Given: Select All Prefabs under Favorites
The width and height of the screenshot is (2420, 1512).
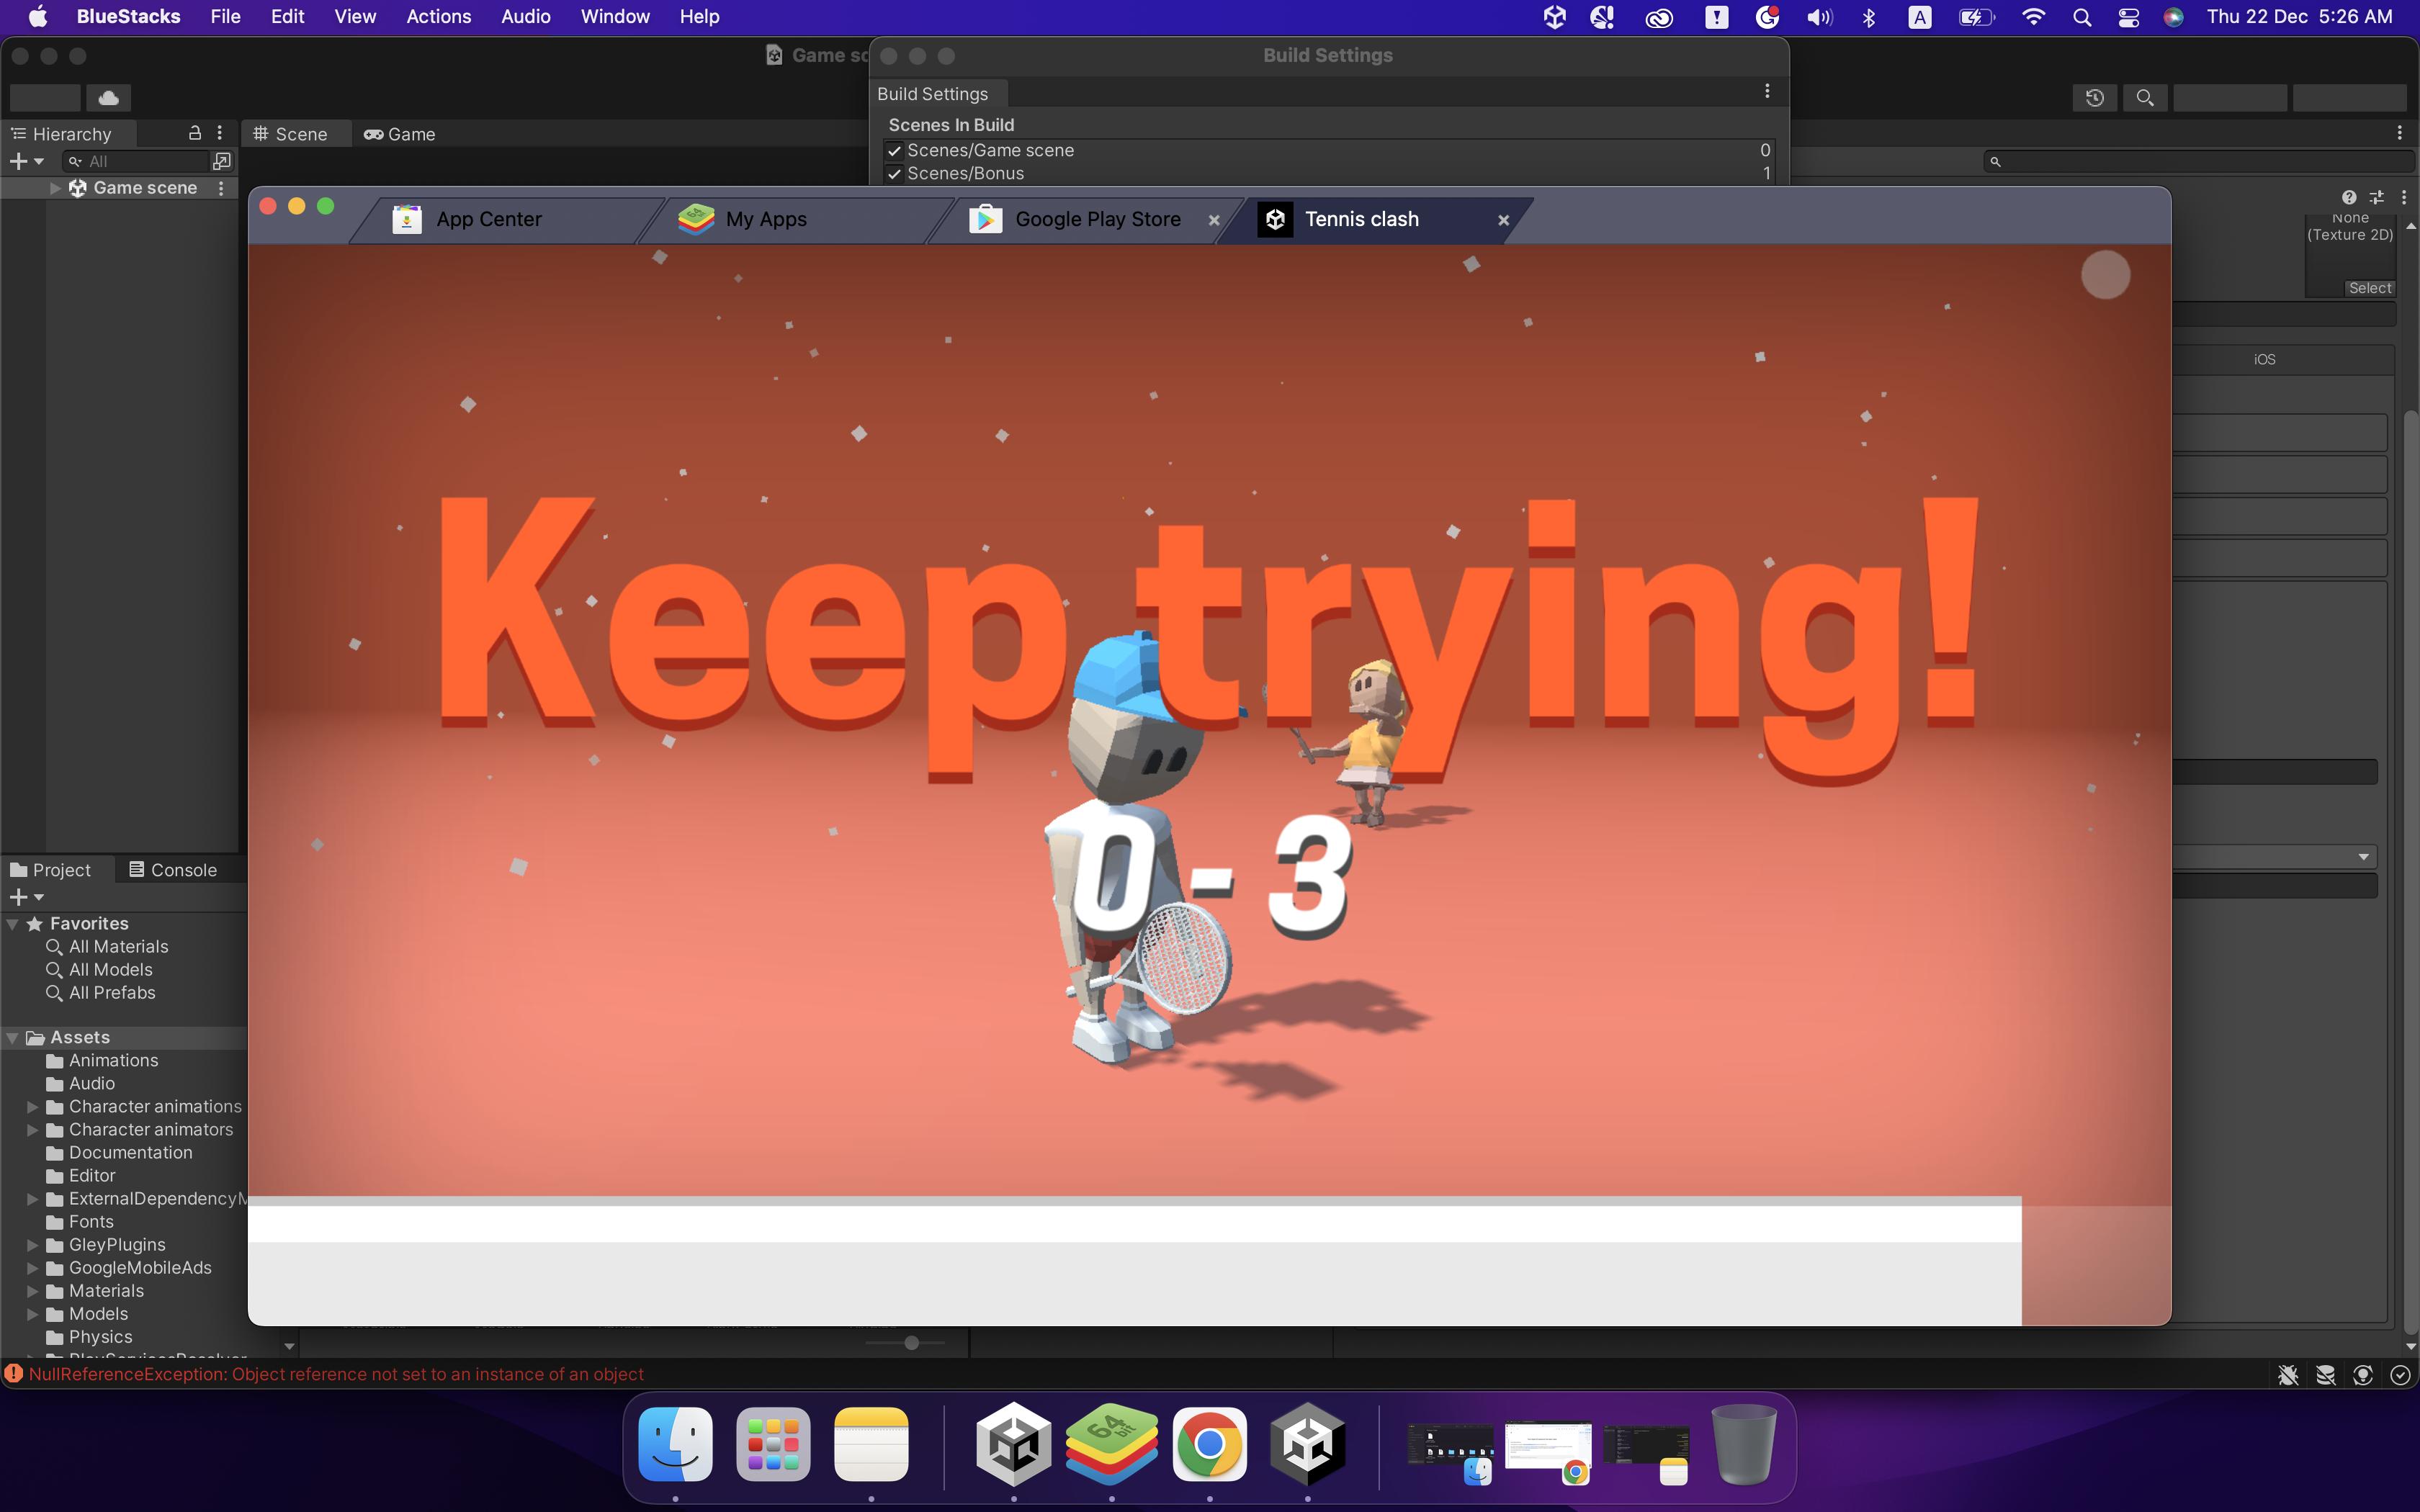Looking at the screenshot, I should [112, 993].
